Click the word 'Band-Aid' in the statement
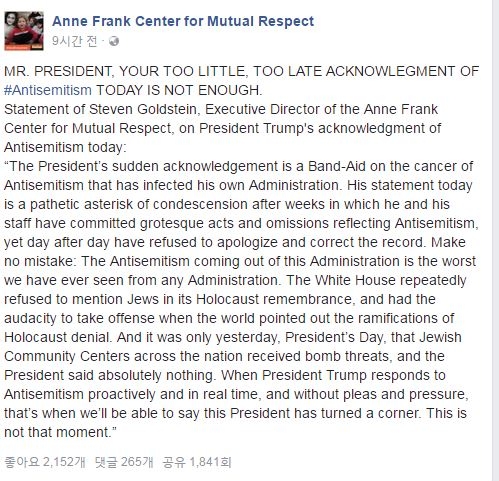 point(337,166)
